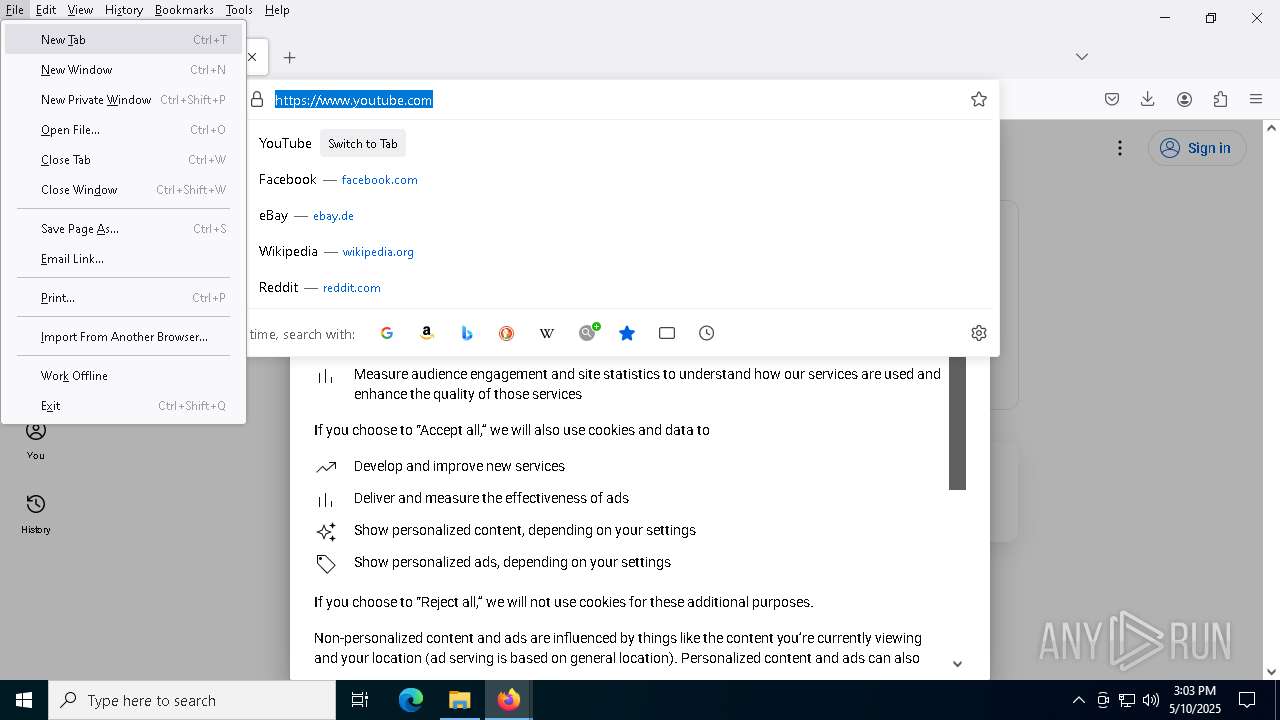Search open tabs using tabs icon
Image resolution: width=1280 pixels, height=720 pixels.
[x=667, y=333]
